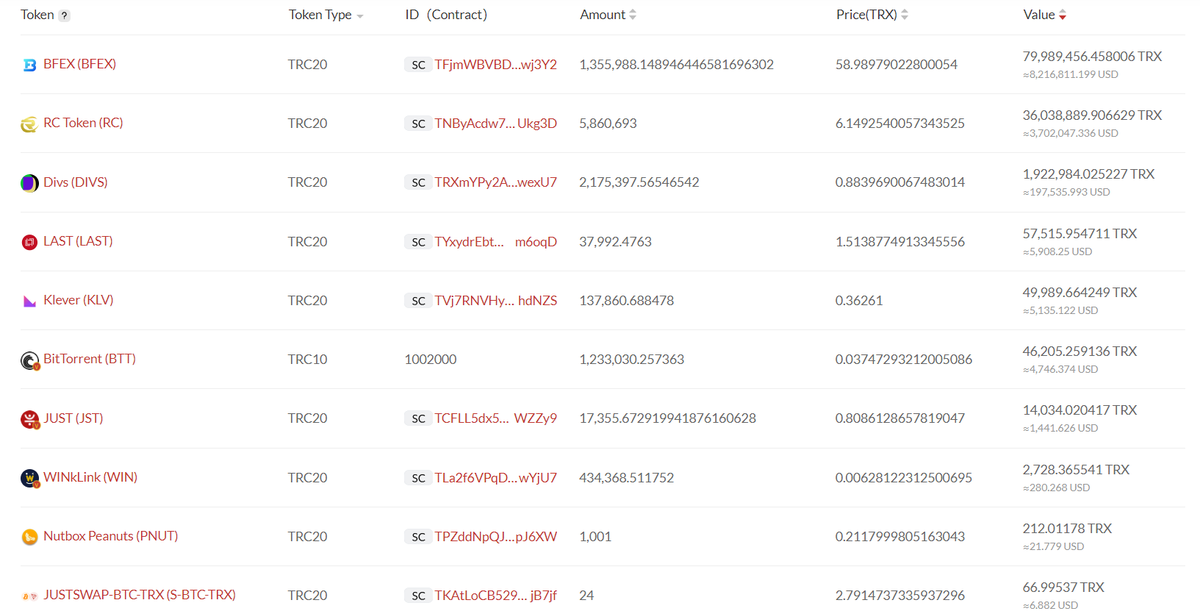Open contract address TLa2f6VPqD...wYjU7
This screenshot has width=1200, height=614.
[x=496, y=477]
